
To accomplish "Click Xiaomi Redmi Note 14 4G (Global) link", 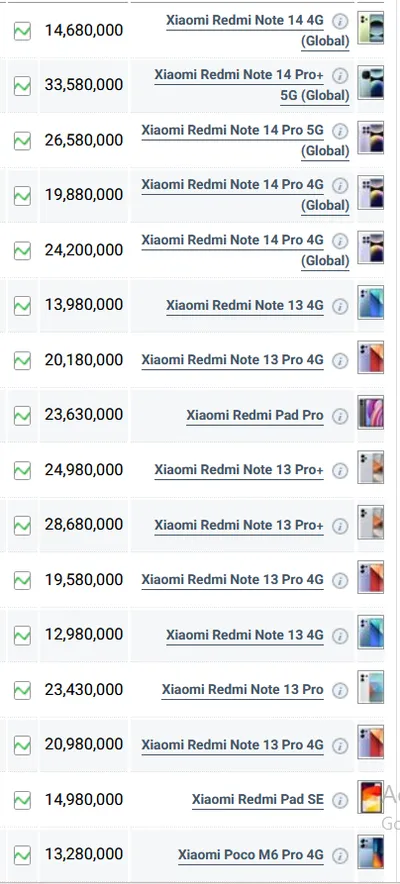I will click(257, 31).
